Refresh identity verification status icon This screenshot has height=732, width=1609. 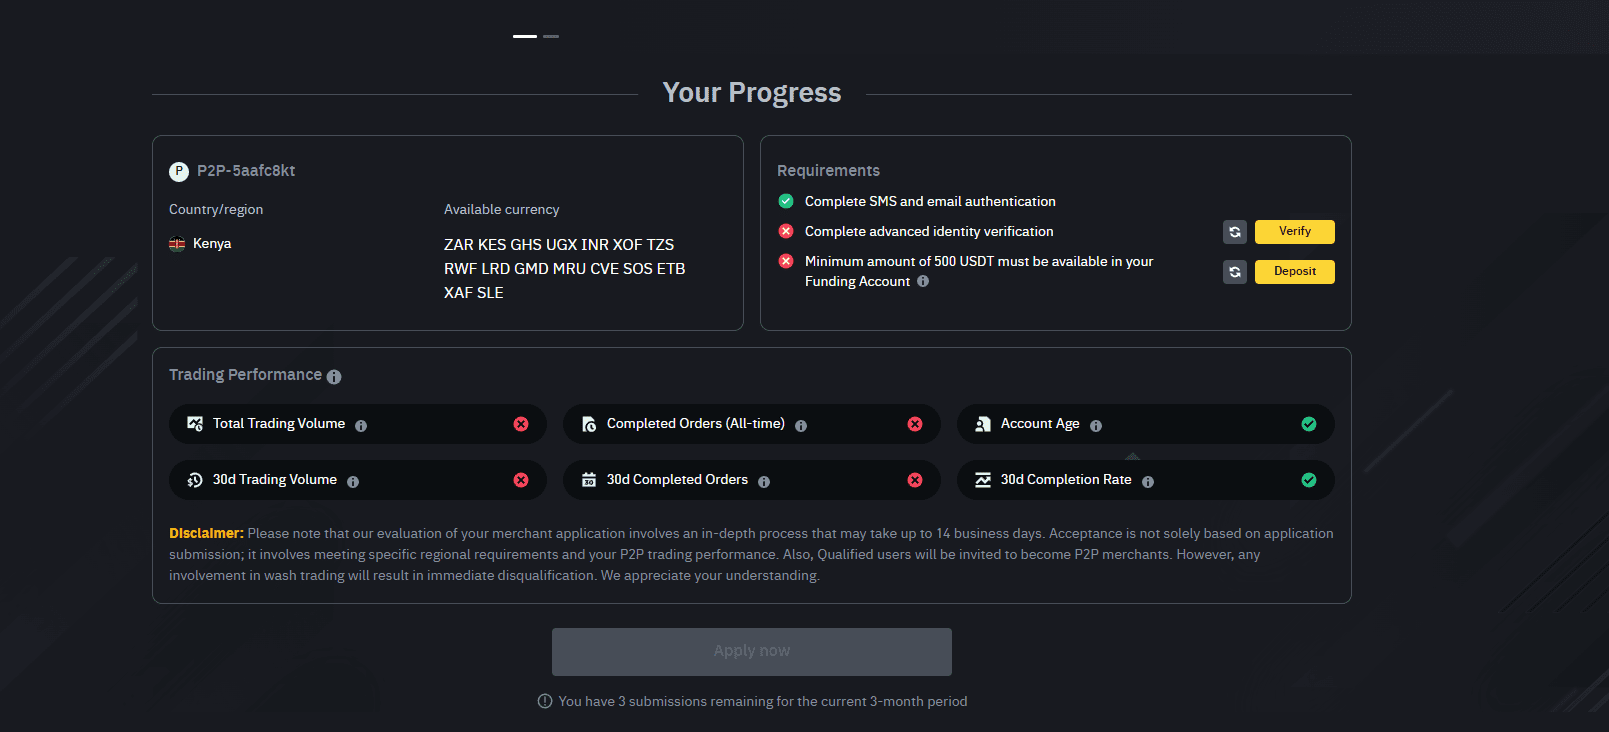pyautogui.click(x=1235, y=232)
